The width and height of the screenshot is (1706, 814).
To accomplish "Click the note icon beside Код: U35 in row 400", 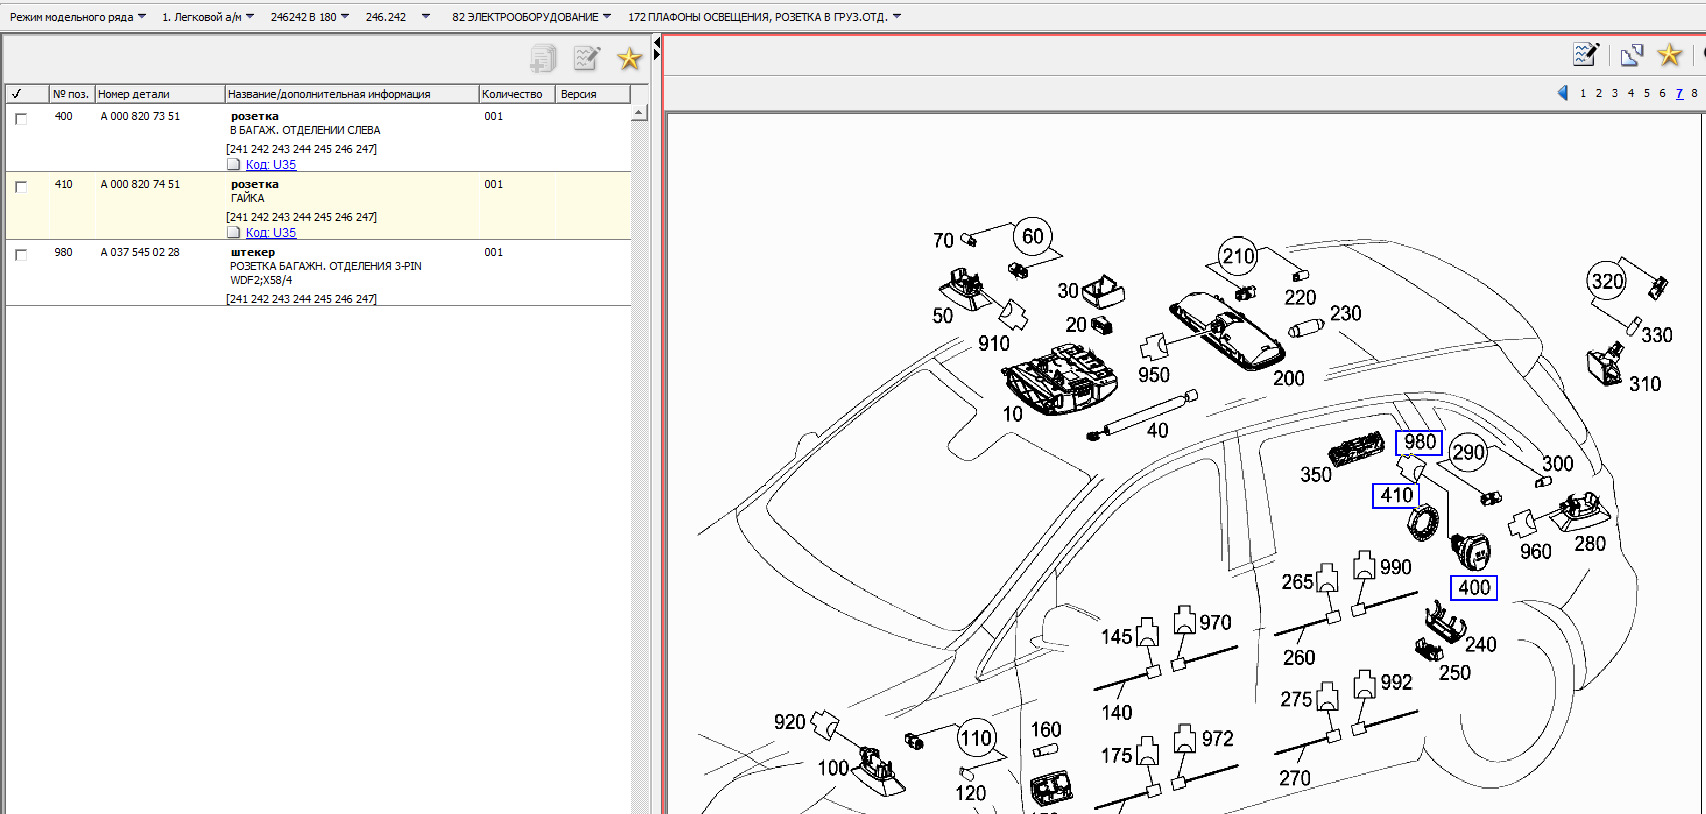I will pyautogui.click(x=234, y=165).
